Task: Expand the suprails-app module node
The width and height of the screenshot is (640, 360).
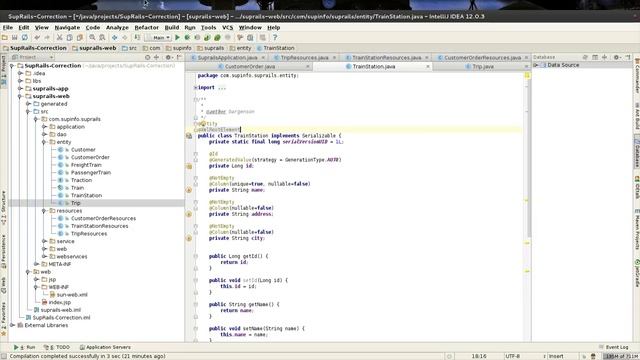Action: click(x=20, y=89)
